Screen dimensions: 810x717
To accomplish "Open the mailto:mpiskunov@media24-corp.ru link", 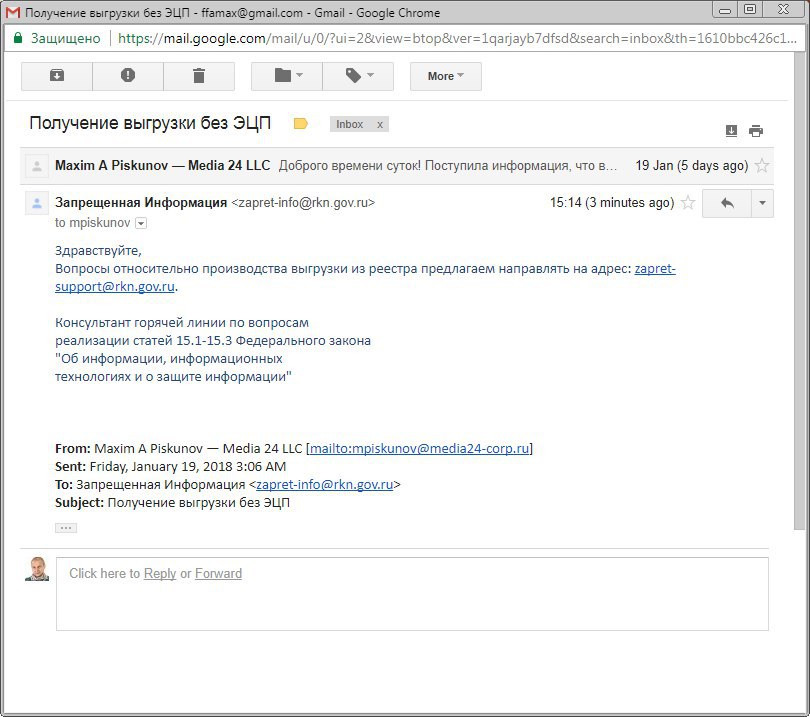I will click(x=419, y=448).
